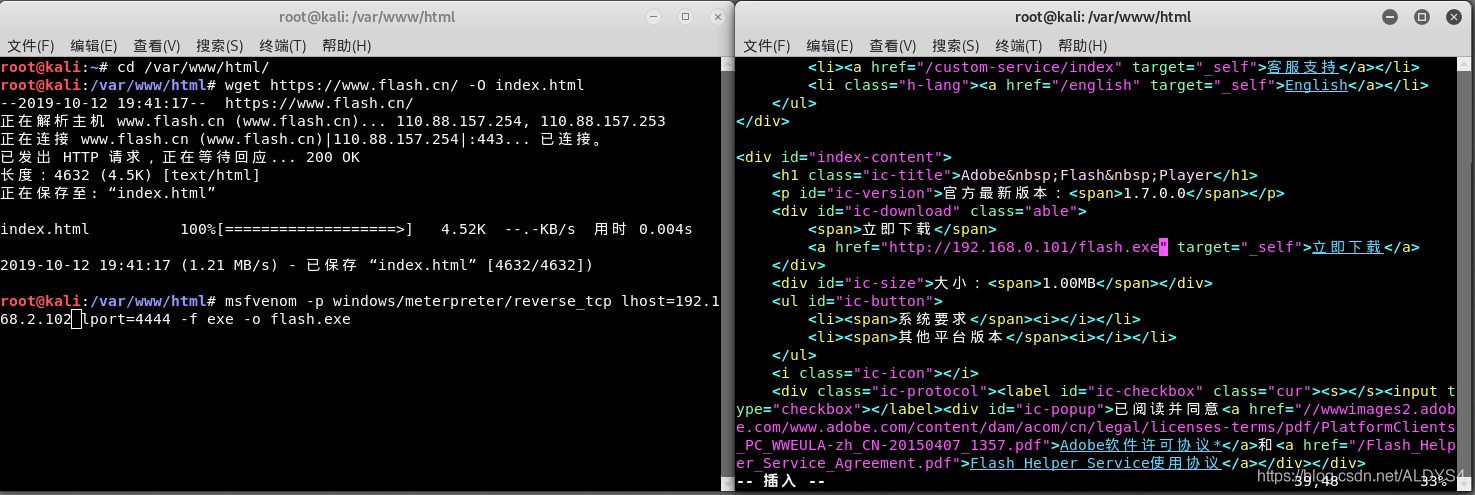Image resolution: width=1475 pixels, height=495 pixels.
Task: Click the 官方最新版本 ic-version line
Action: coord(1028,193)
